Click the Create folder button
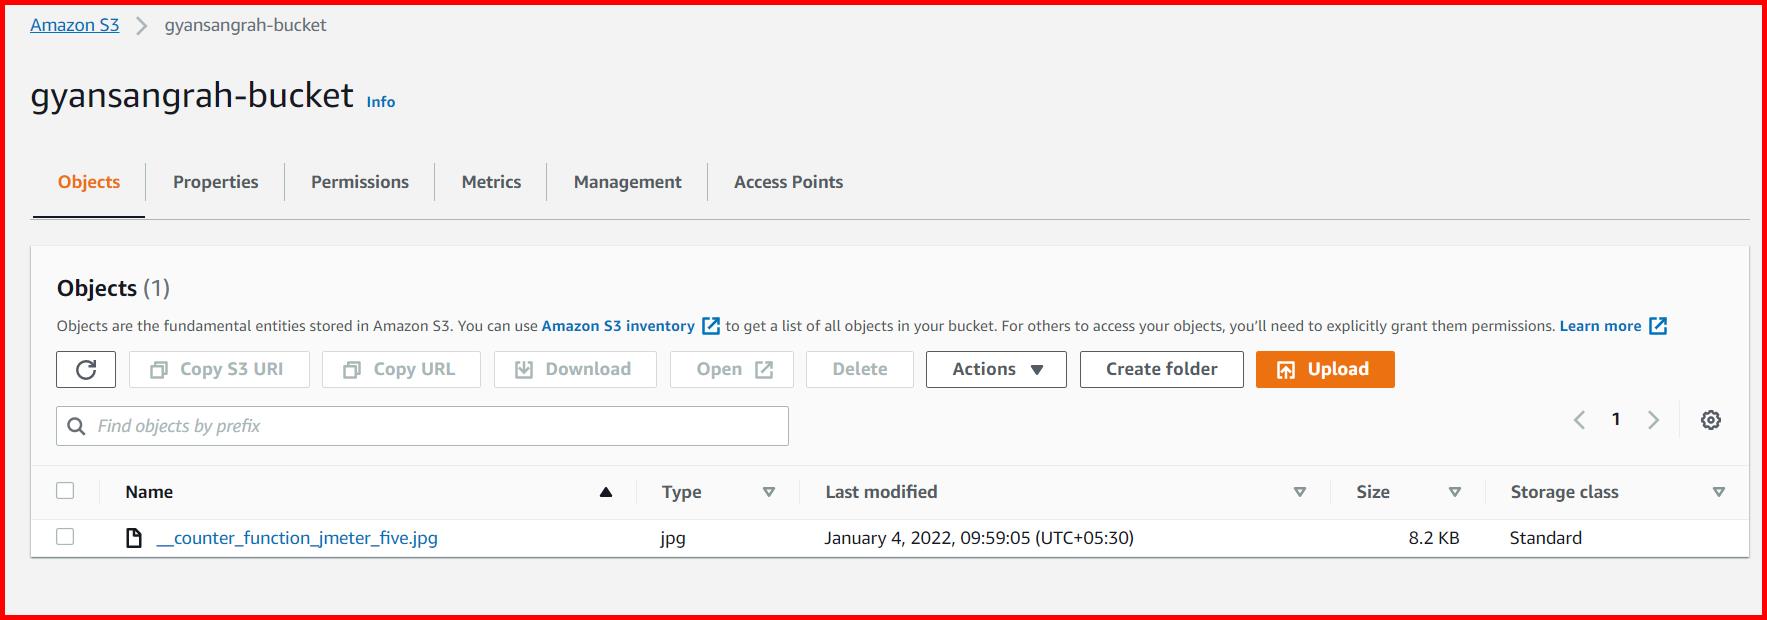Image resolution: width=1767 pixels, height=620 pixels. point(1162,369)
